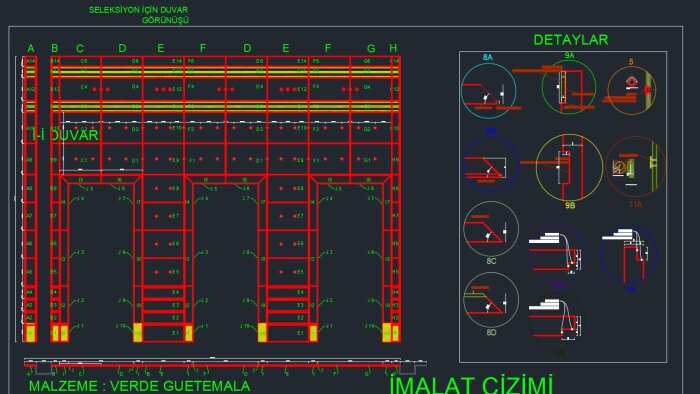The image size is (700, 394).
Task: Click the orange detail circle labeled 5
Action: 632,91
